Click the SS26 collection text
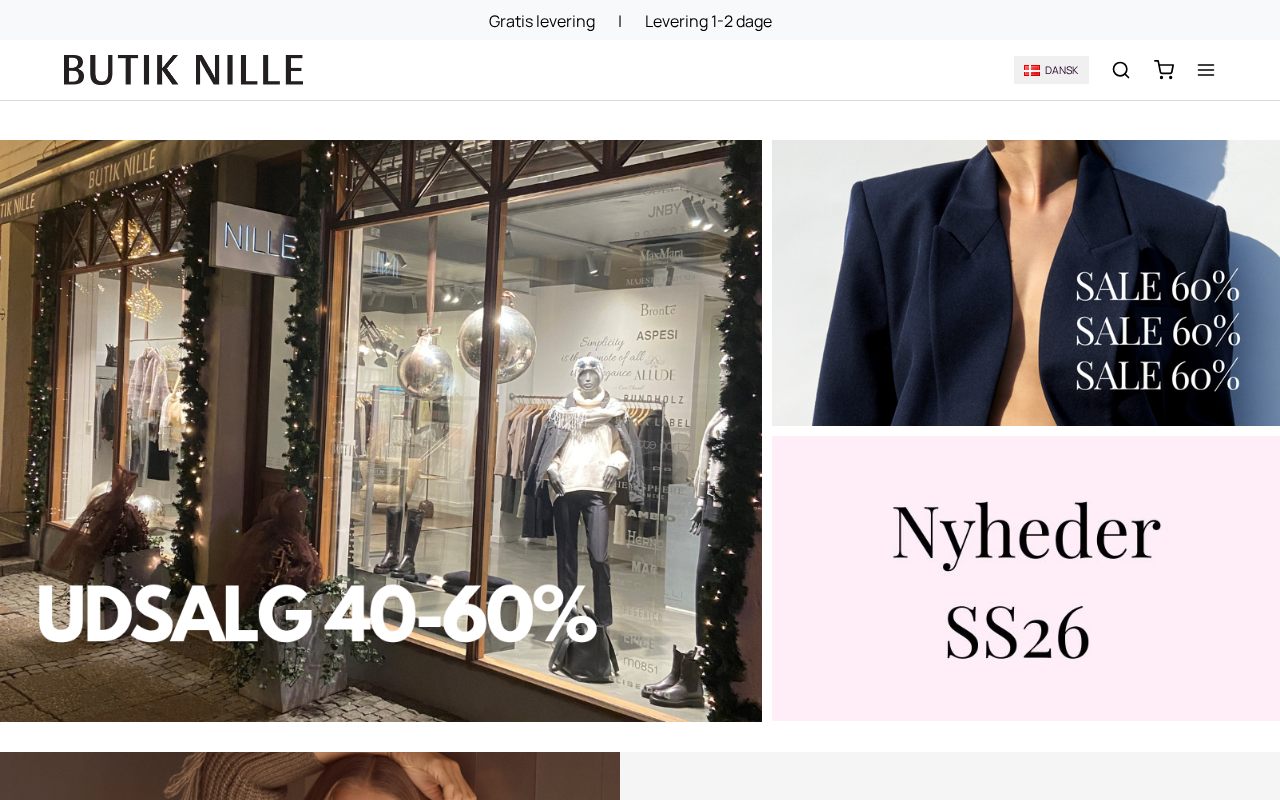Viewport: 1280px width, 800px height. (1017, 633)
